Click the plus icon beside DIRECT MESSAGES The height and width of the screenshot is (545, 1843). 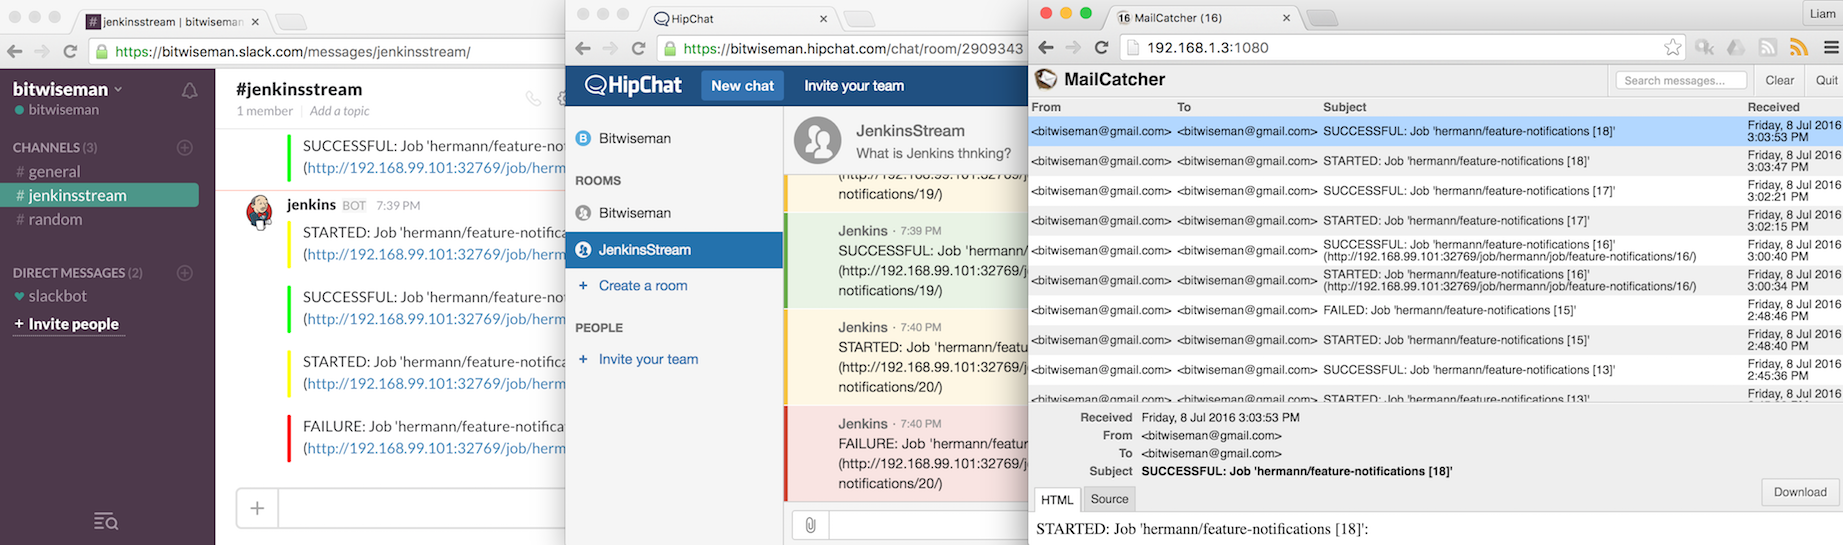pyautogui.click(x=185, y=273)
